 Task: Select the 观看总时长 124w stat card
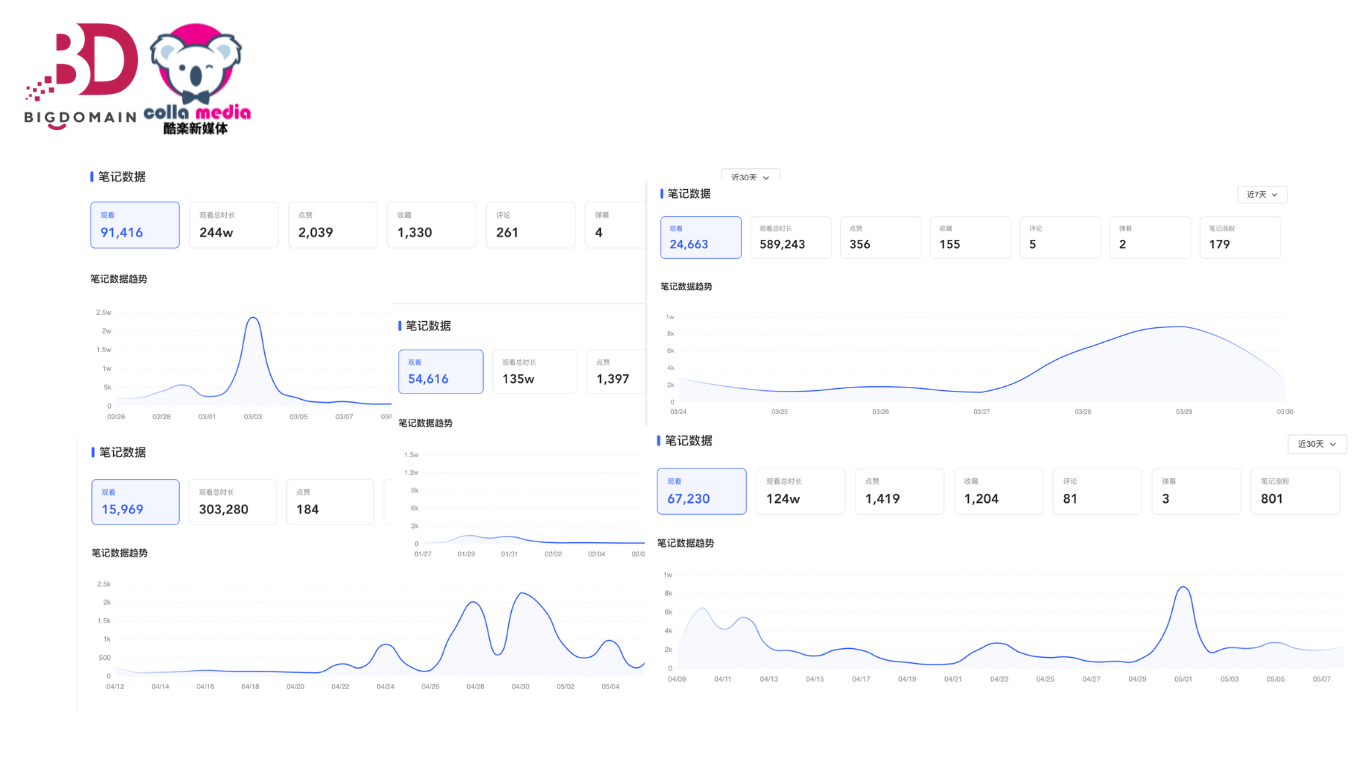point(800,492)
